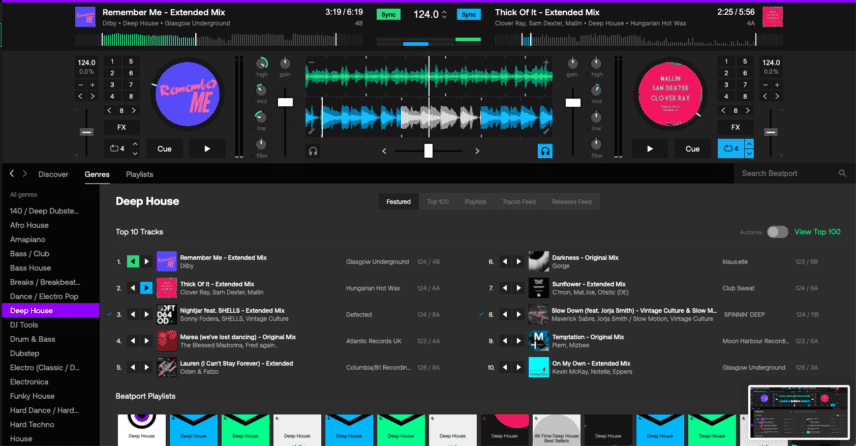Switch to the Genres tab
Screen dimensions: 856x446
coord(97,174)
